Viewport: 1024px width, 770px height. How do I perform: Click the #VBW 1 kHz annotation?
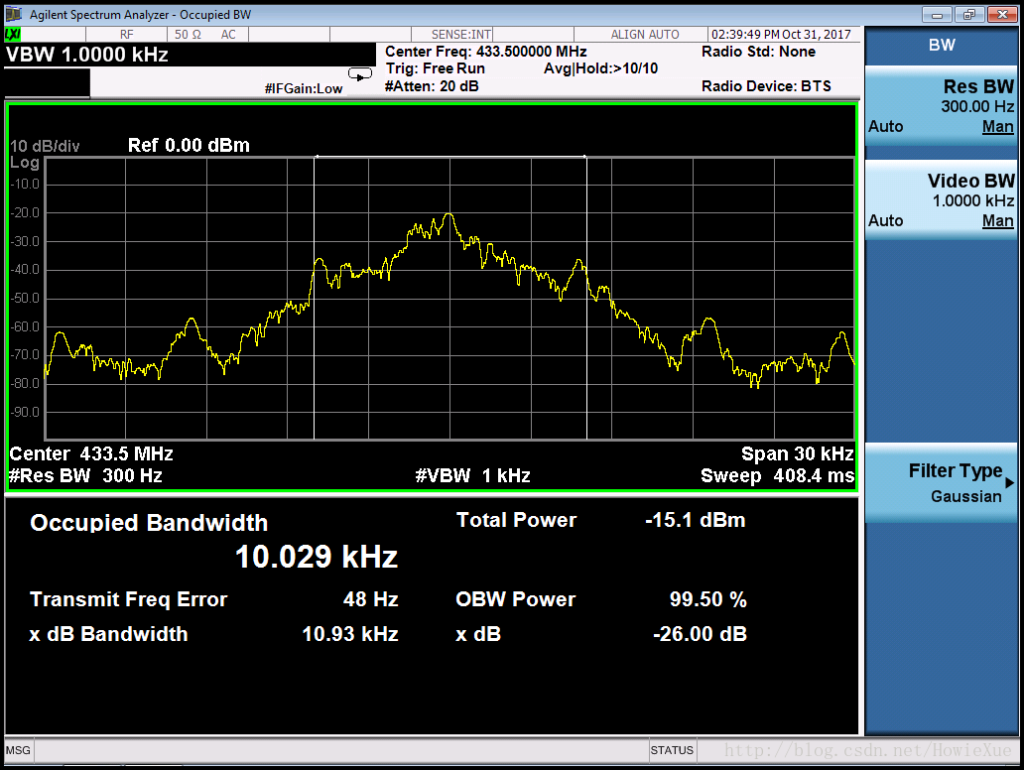point(473,475)
